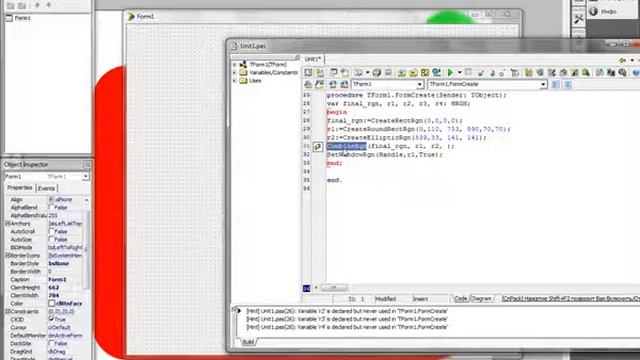Viewport: 640px width, 360px height.
Task: Switch to the Properties tab
Action: click(20, 188)
